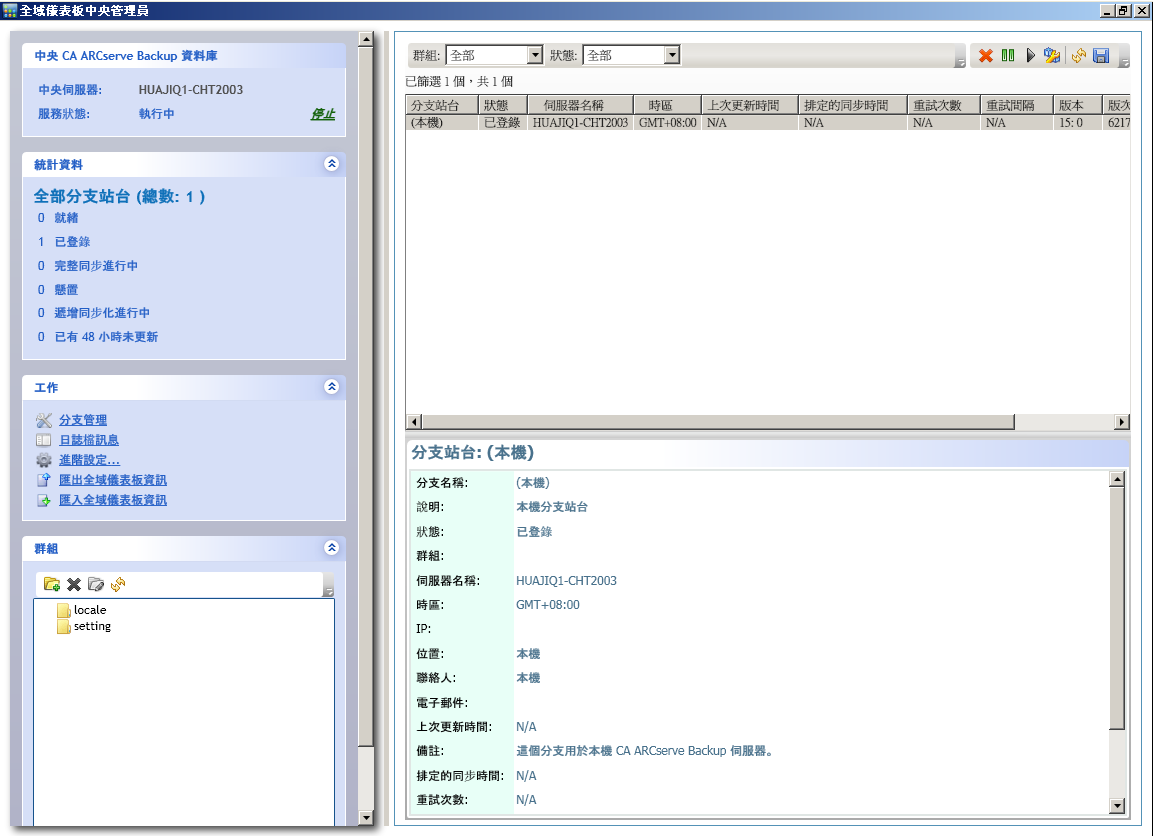Click the right arrow of the table's horizontal scrollbar

pyautogui.click(x=1121, y=422)
